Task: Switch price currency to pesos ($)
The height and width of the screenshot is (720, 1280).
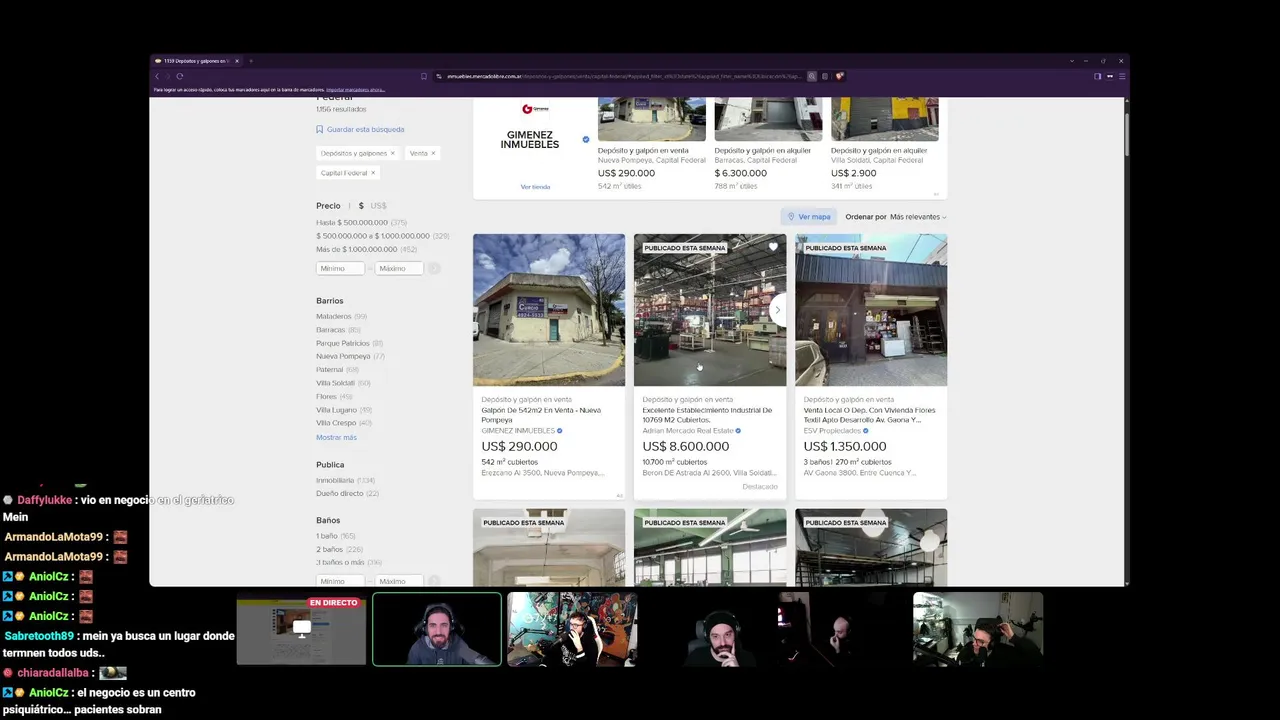Action: coord(361,206)
